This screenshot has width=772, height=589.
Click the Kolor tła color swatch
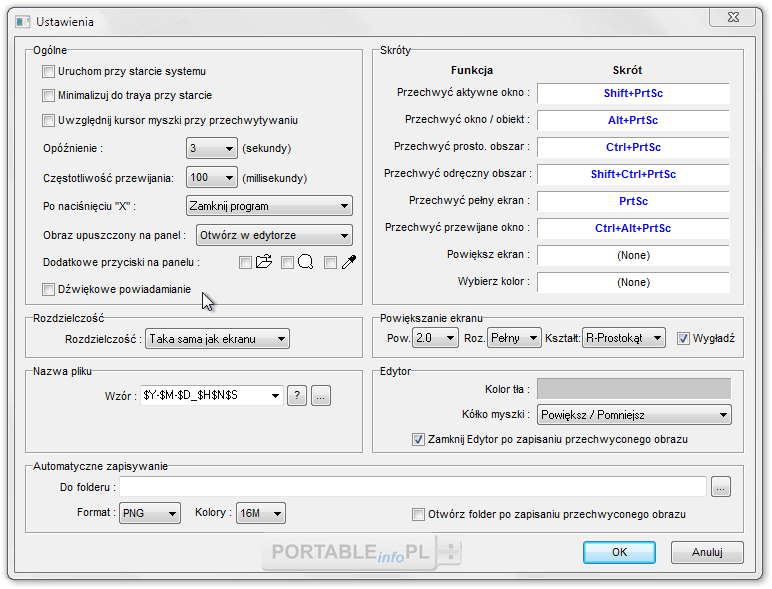(x=634, y=389)
